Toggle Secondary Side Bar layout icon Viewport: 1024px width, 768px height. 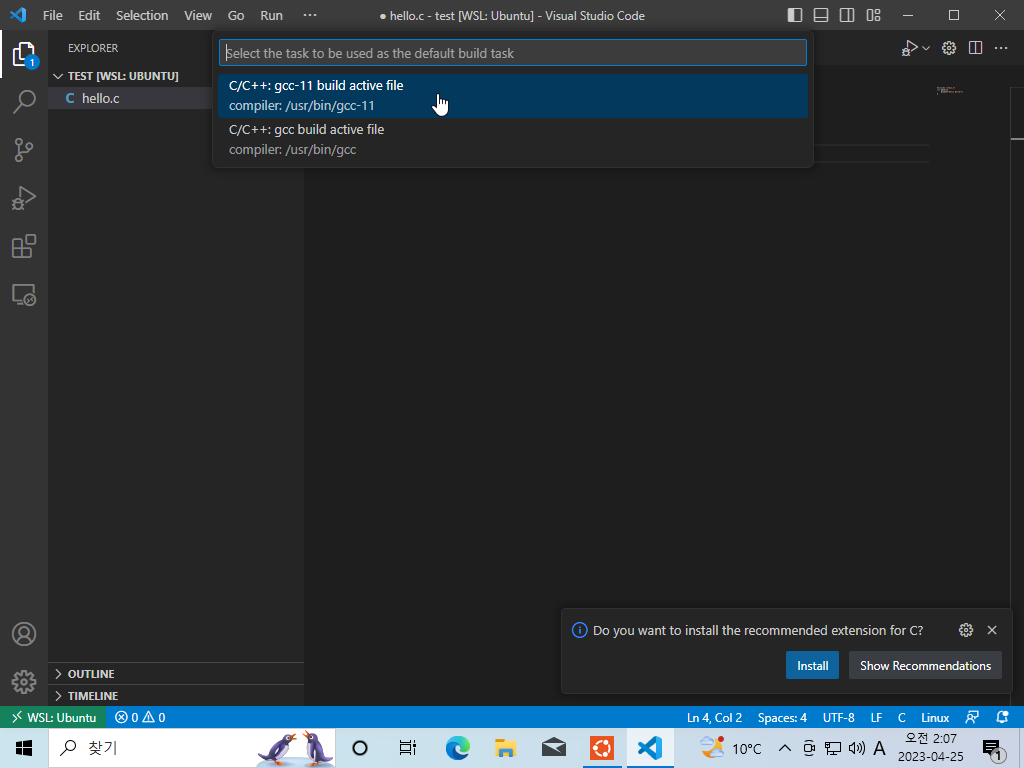click(x=847, y=15)
